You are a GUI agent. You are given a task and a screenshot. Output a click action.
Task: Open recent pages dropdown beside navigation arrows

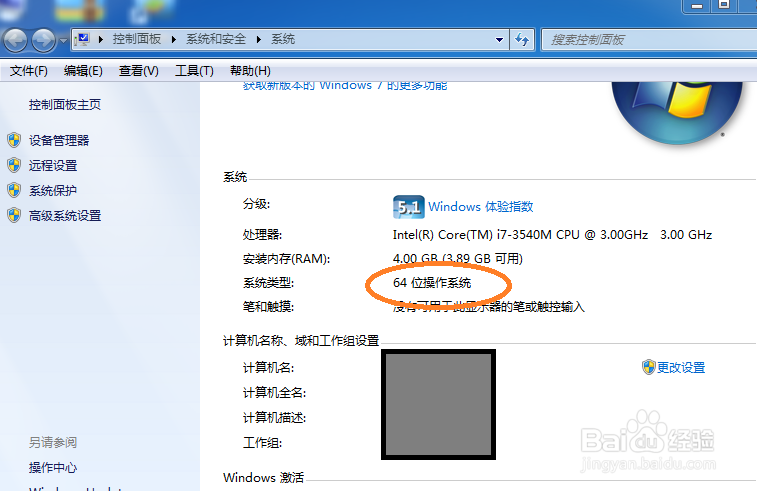click(x=63, y=41)
